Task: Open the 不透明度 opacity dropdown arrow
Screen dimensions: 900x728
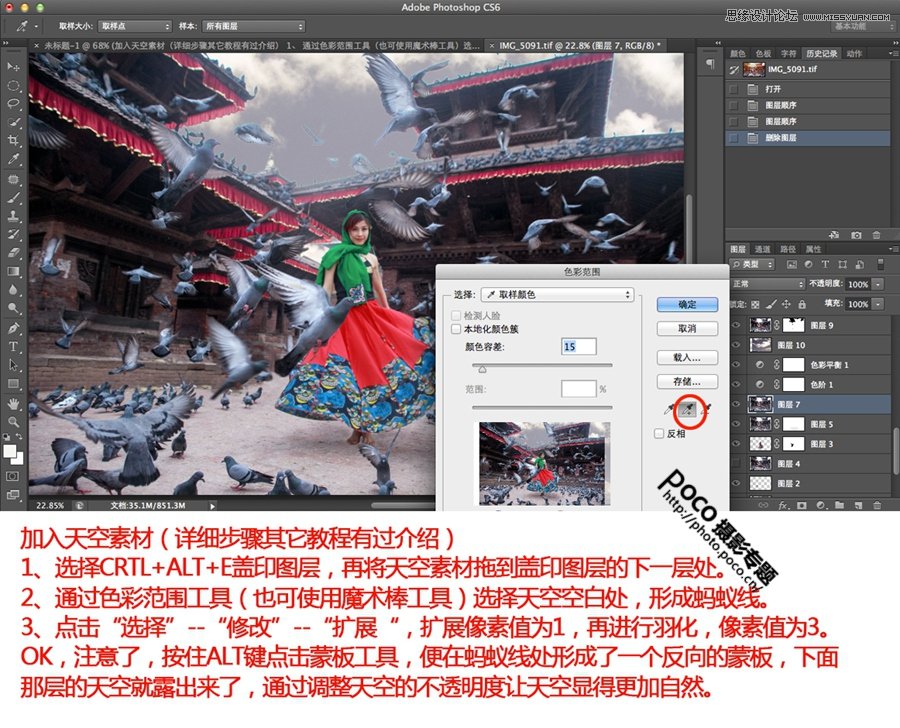Action: point(877,284)
